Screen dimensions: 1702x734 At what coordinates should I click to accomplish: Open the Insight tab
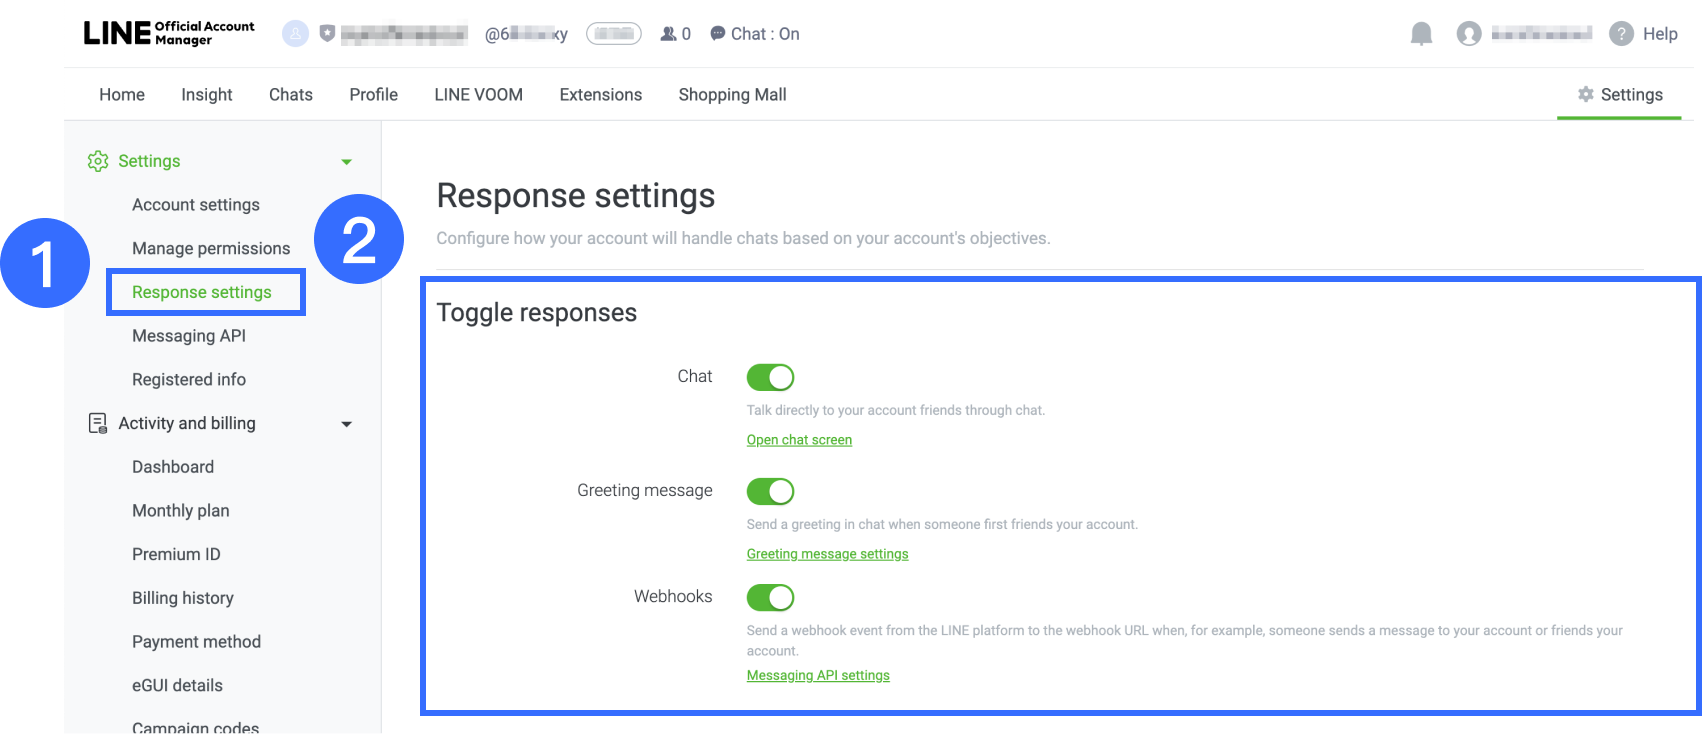coord(207,94)
